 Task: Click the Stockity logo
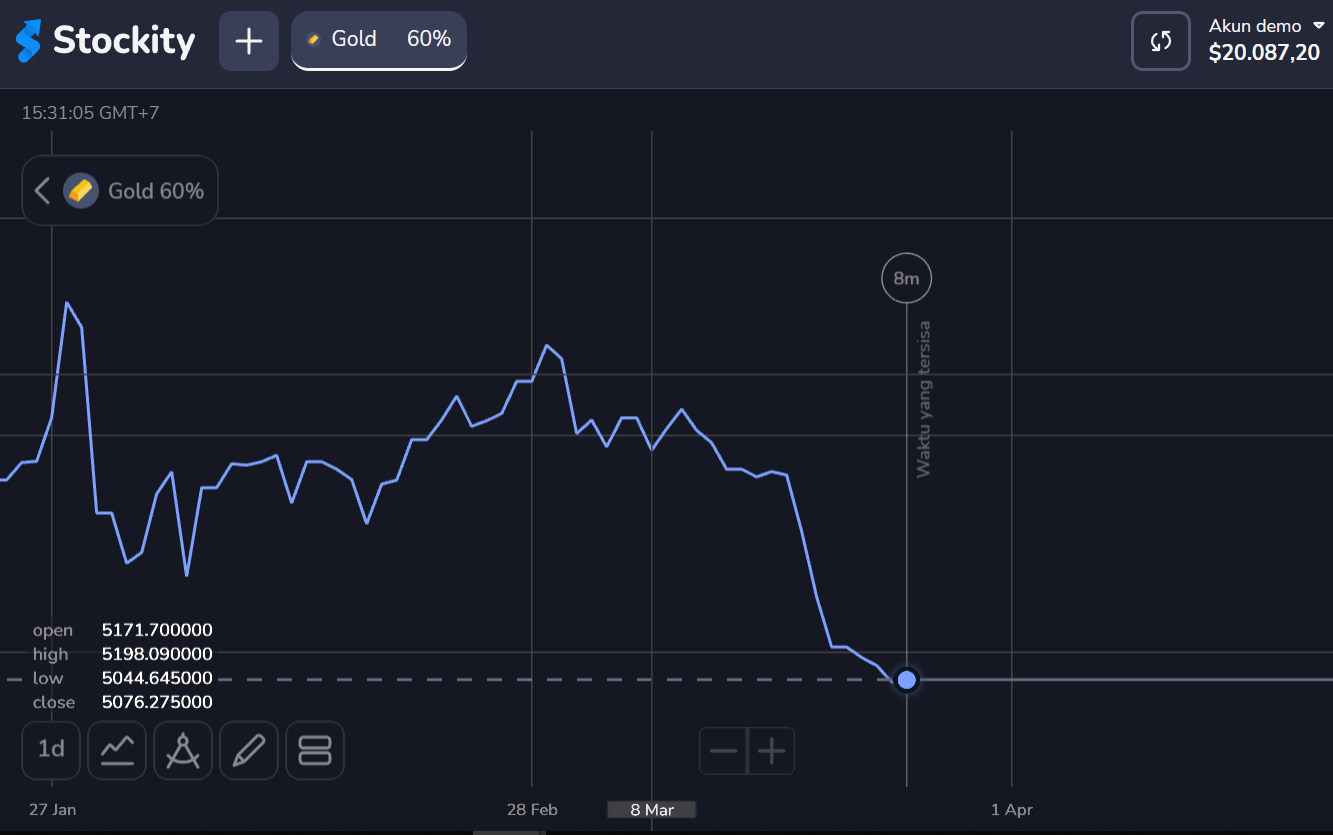click(105, 41)
